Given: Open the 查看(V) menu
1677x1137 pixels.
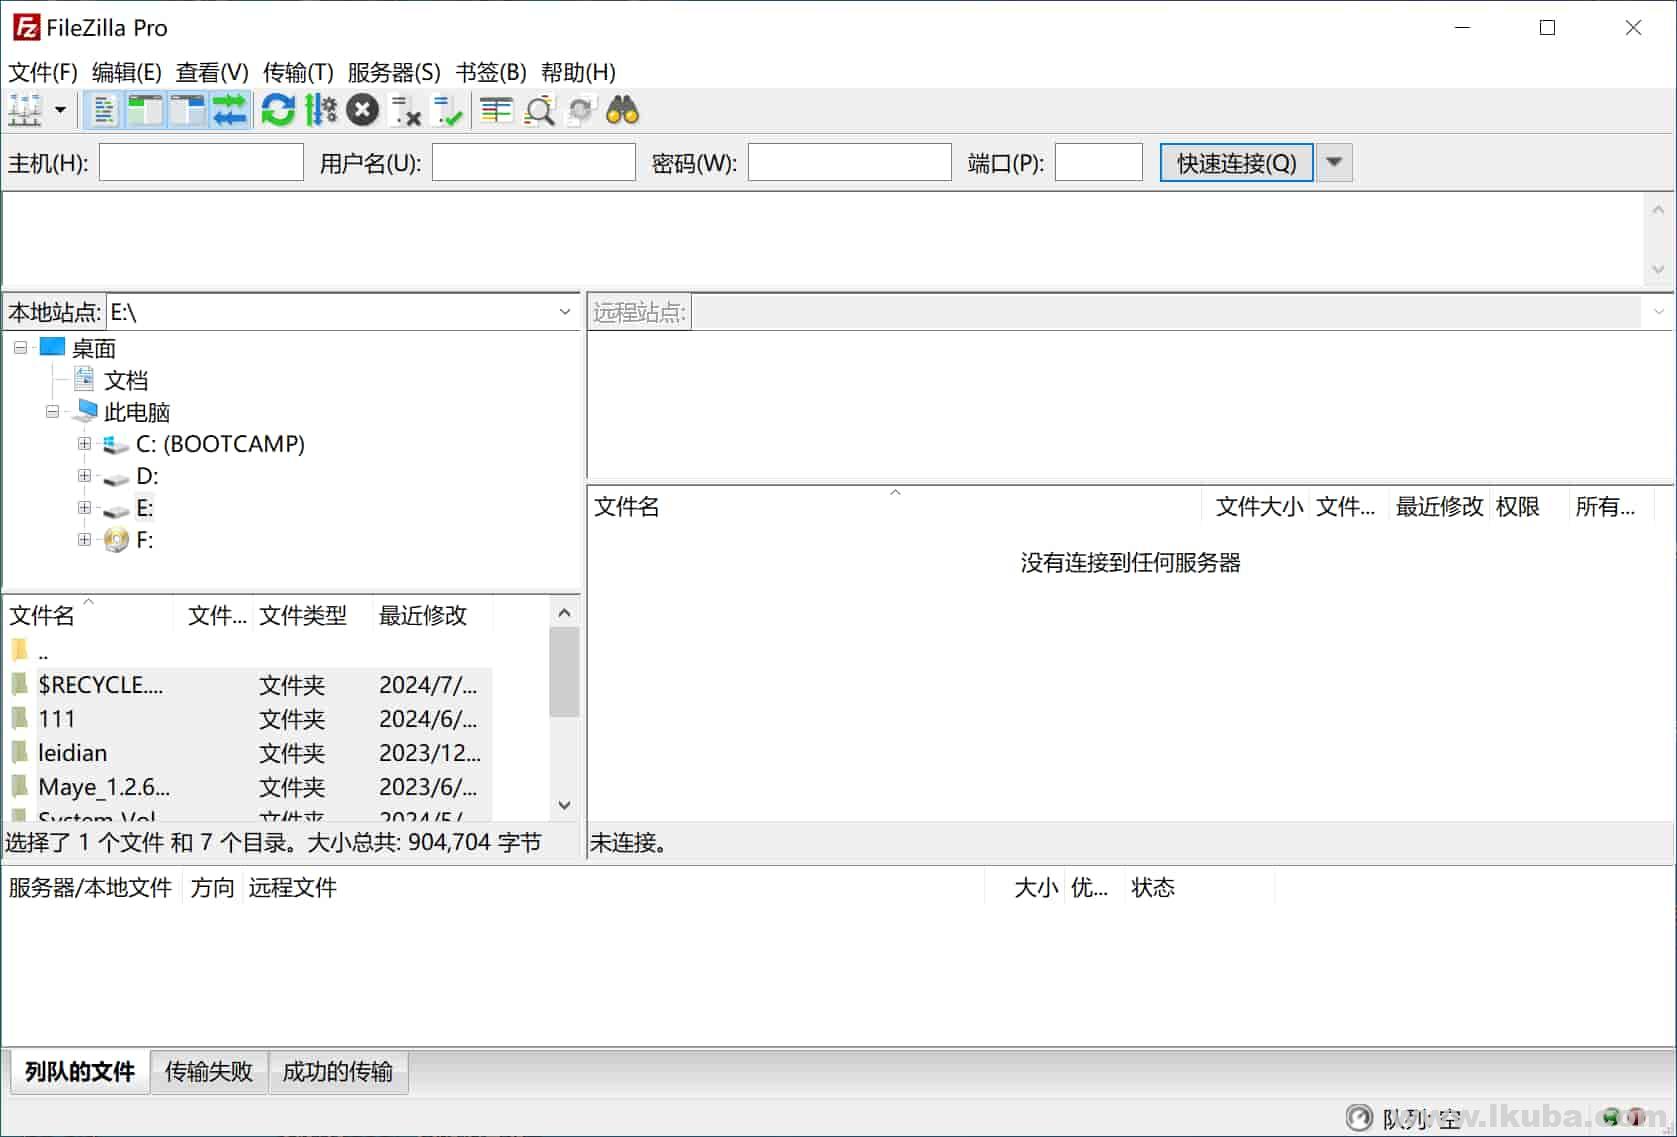Looking at the screenshot, I should (211, 72).
